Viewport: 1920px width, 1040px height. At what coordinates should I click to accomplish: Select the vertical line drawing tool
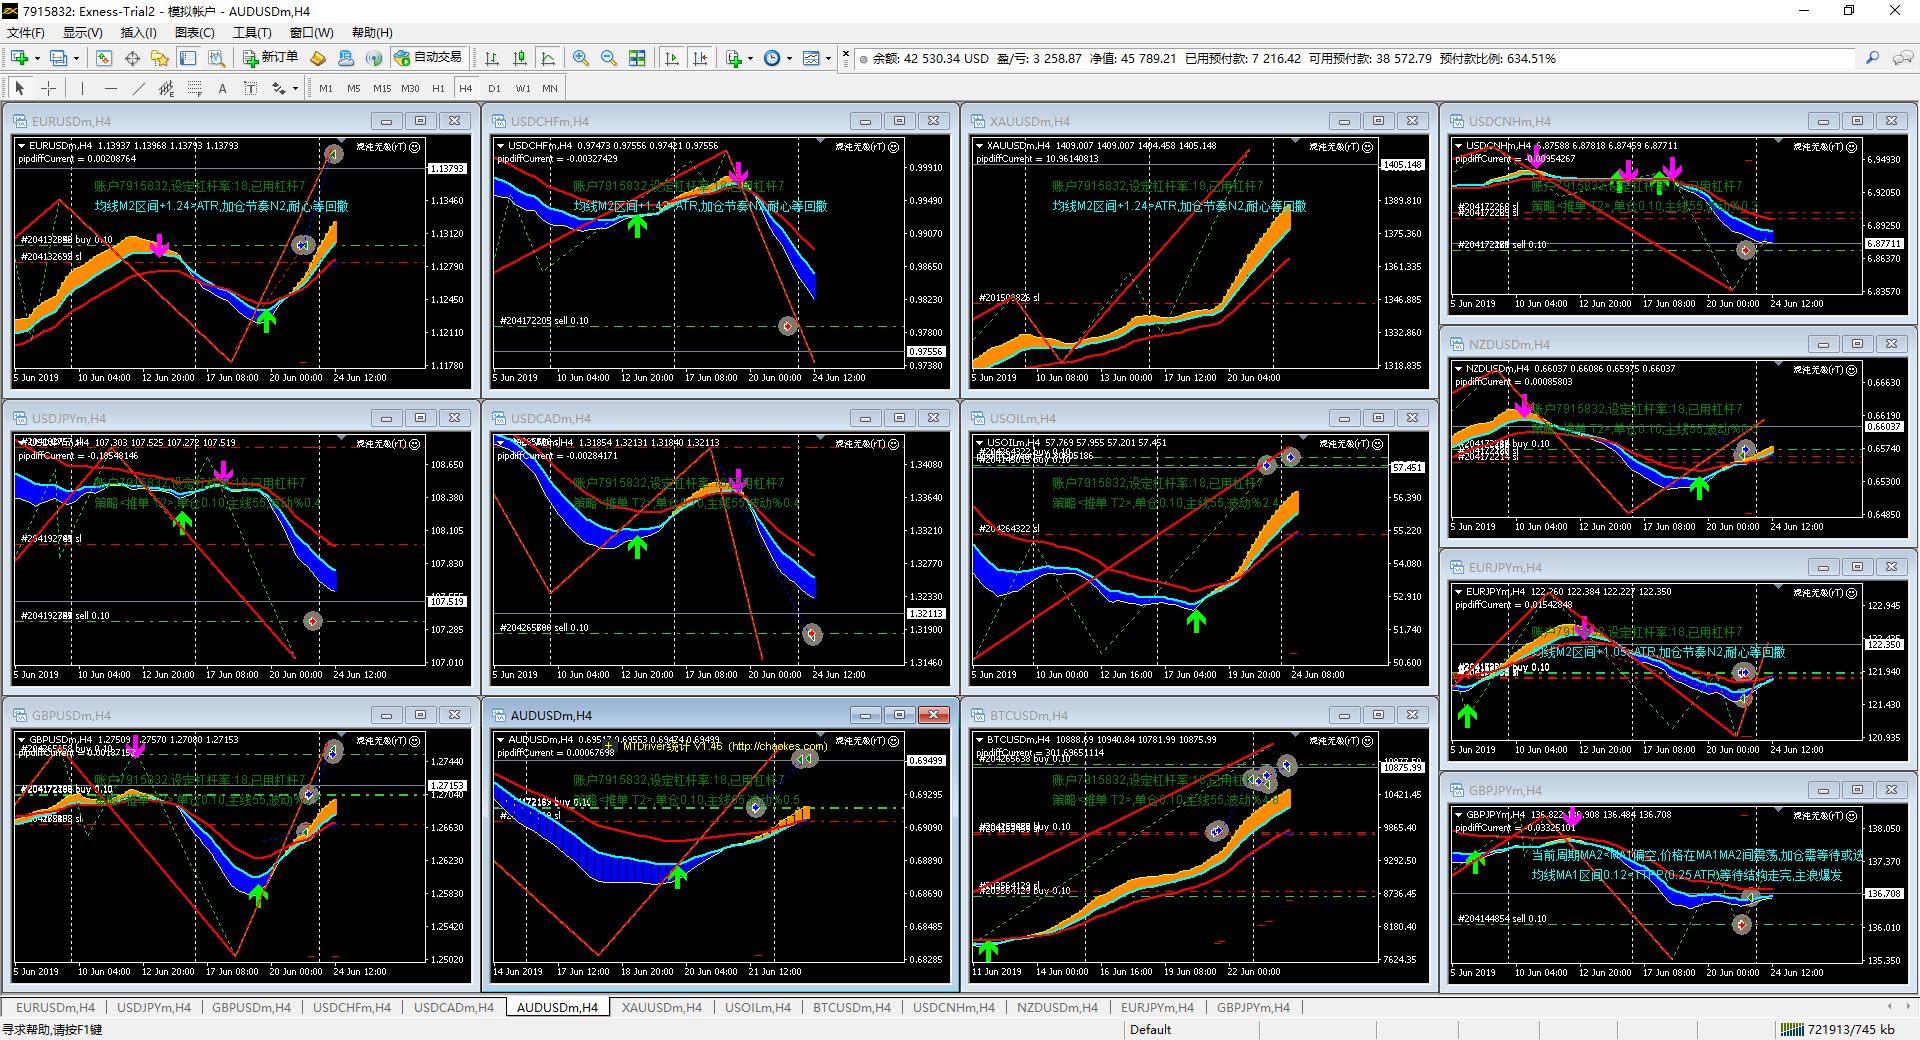tap(82, 88)
